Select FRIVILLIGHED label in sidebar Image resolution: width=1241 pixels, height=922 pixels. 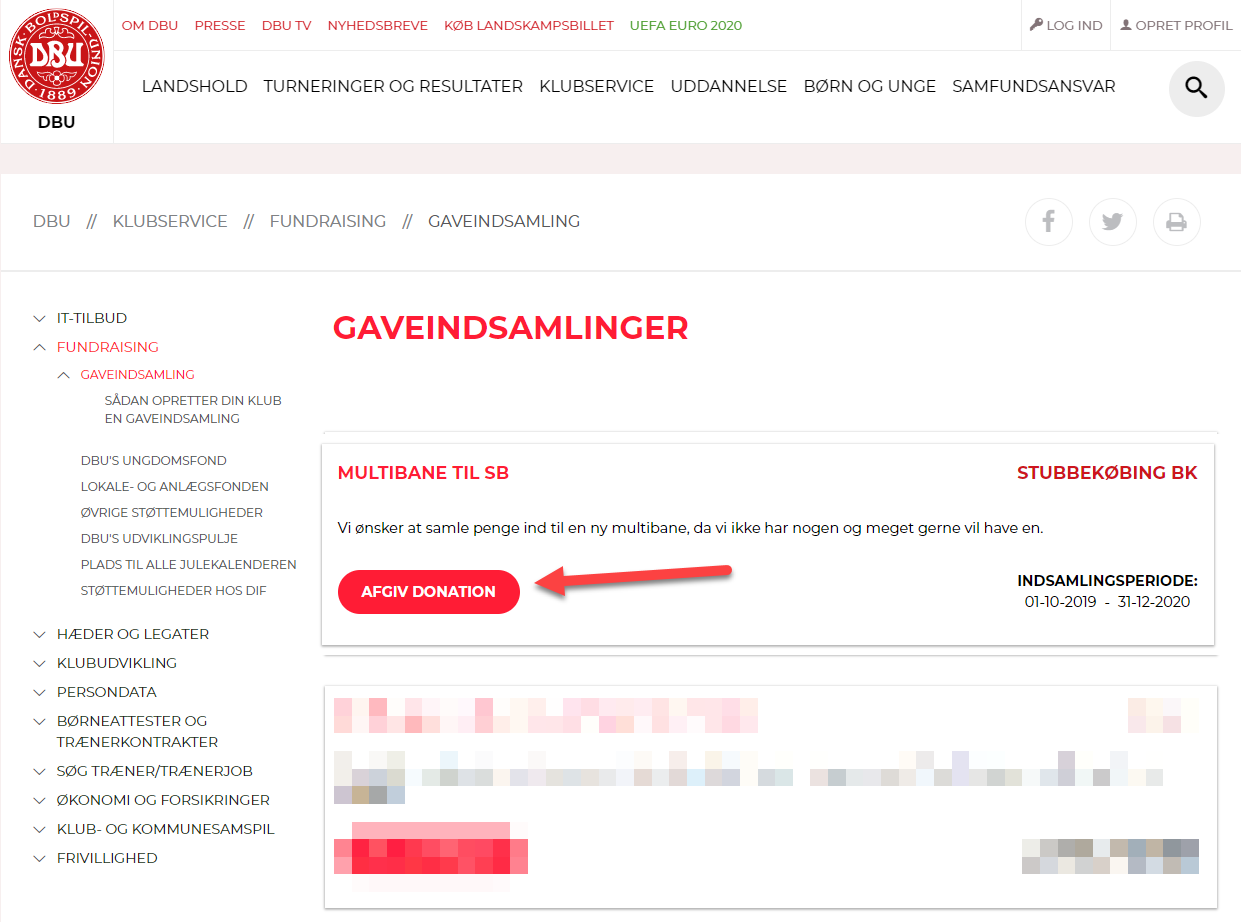coord(107,859)
